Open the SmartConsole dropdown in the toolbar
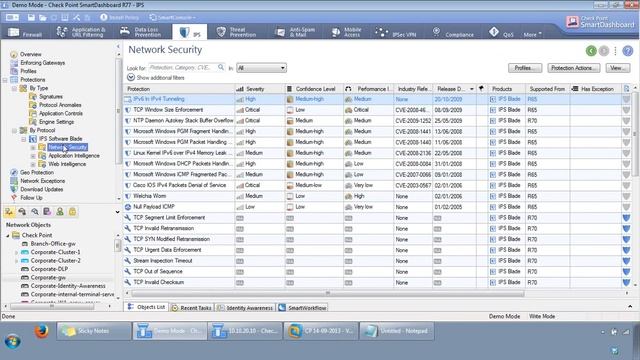 click(x=172, y=18)
